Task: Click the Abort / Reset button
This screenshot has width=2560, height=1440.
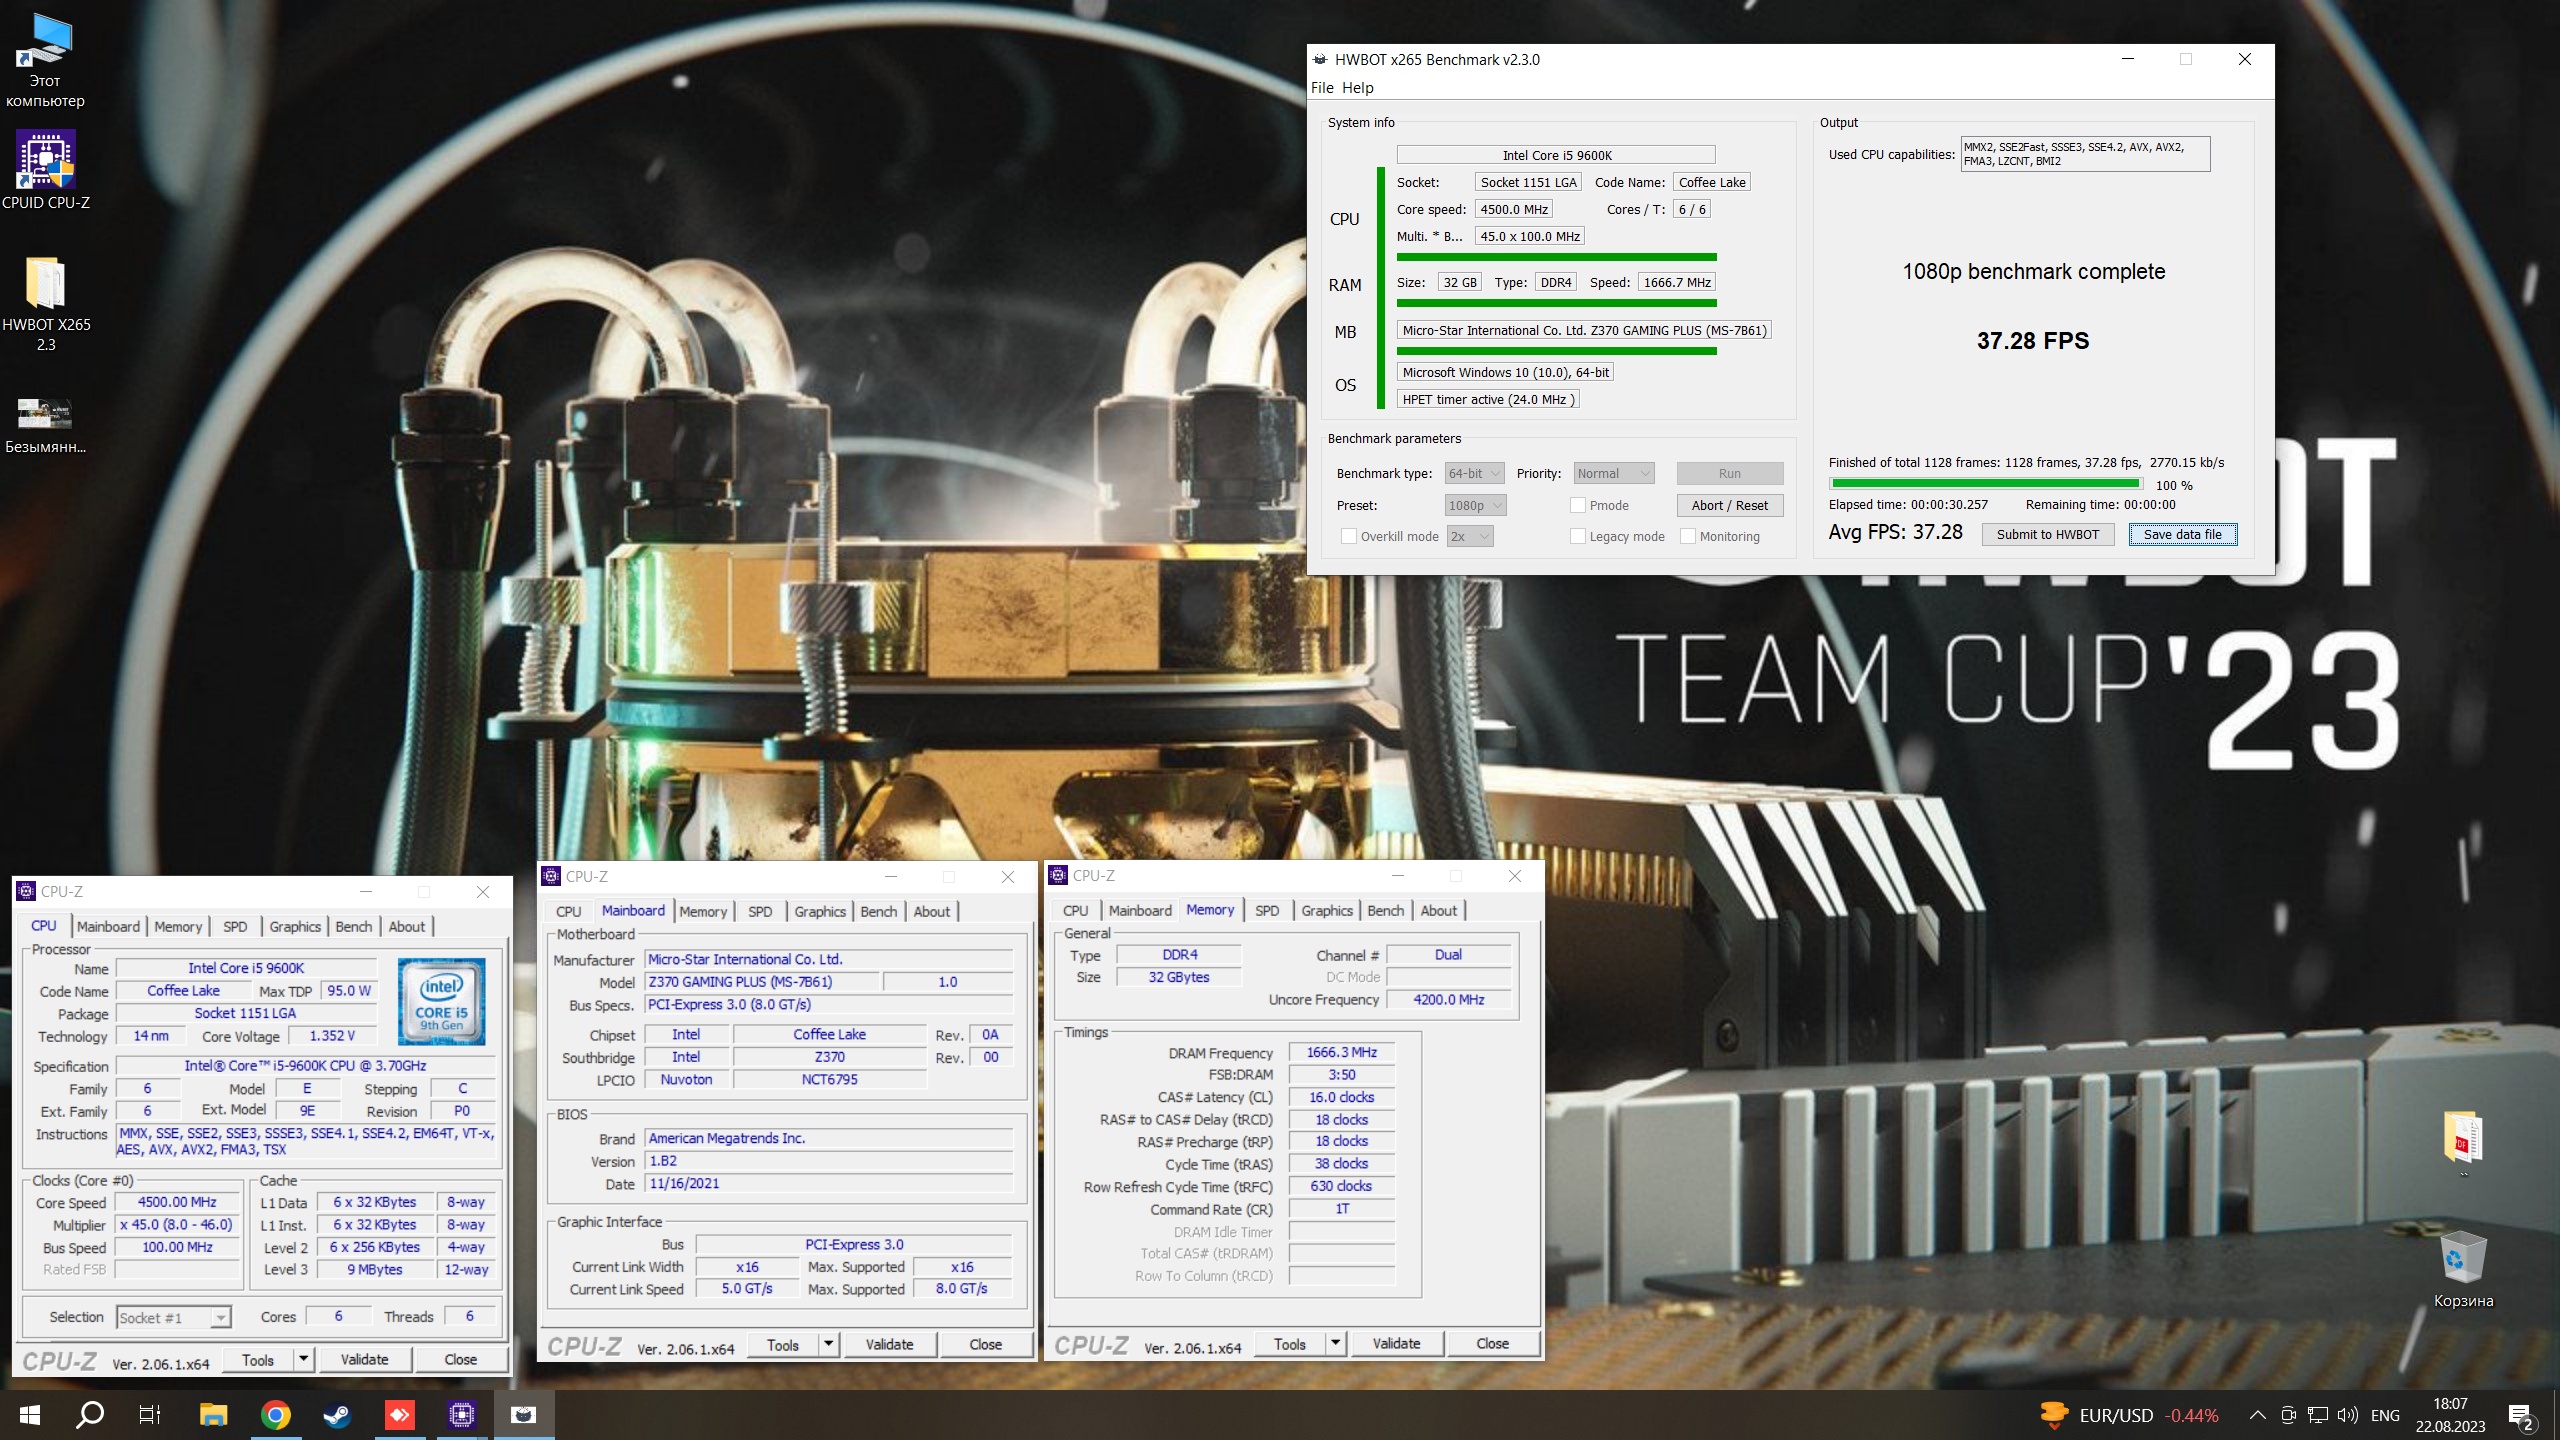Action: coord(1730,505)
